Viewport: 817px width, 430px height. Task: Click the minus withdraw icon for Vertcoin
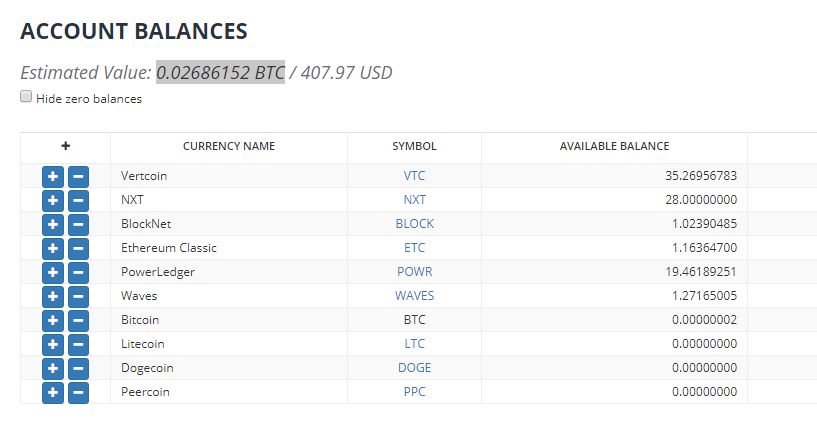[78, 176]
